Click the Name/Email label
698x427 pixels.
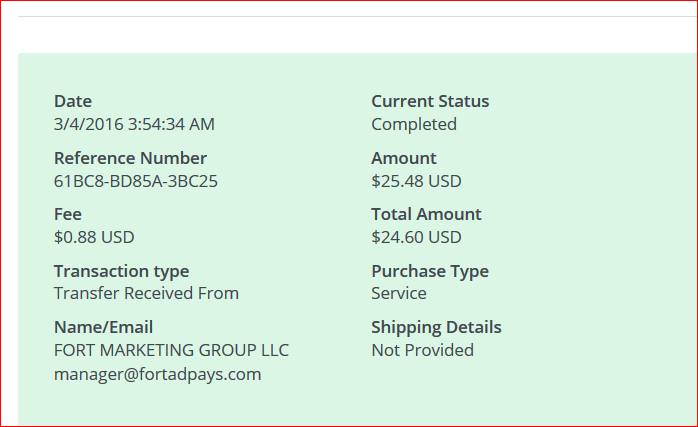pos(104,327)
